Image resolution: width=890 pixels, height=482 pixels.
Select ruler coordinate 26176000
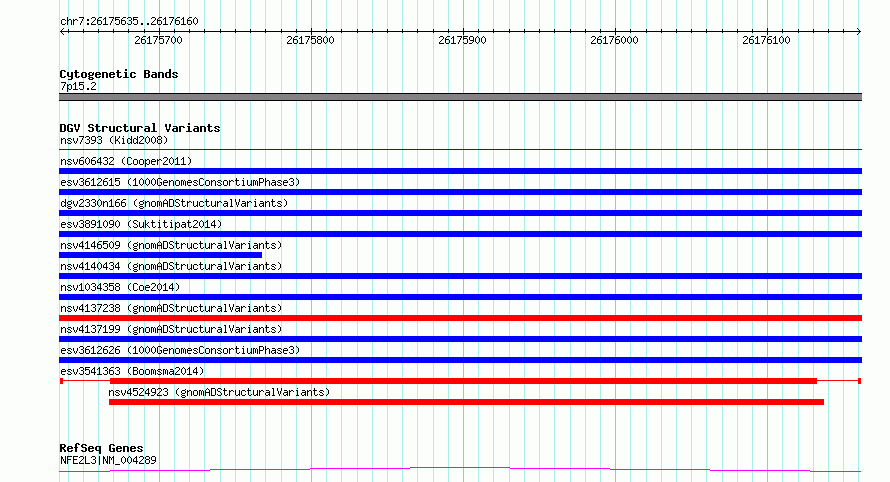coord(615,40)
